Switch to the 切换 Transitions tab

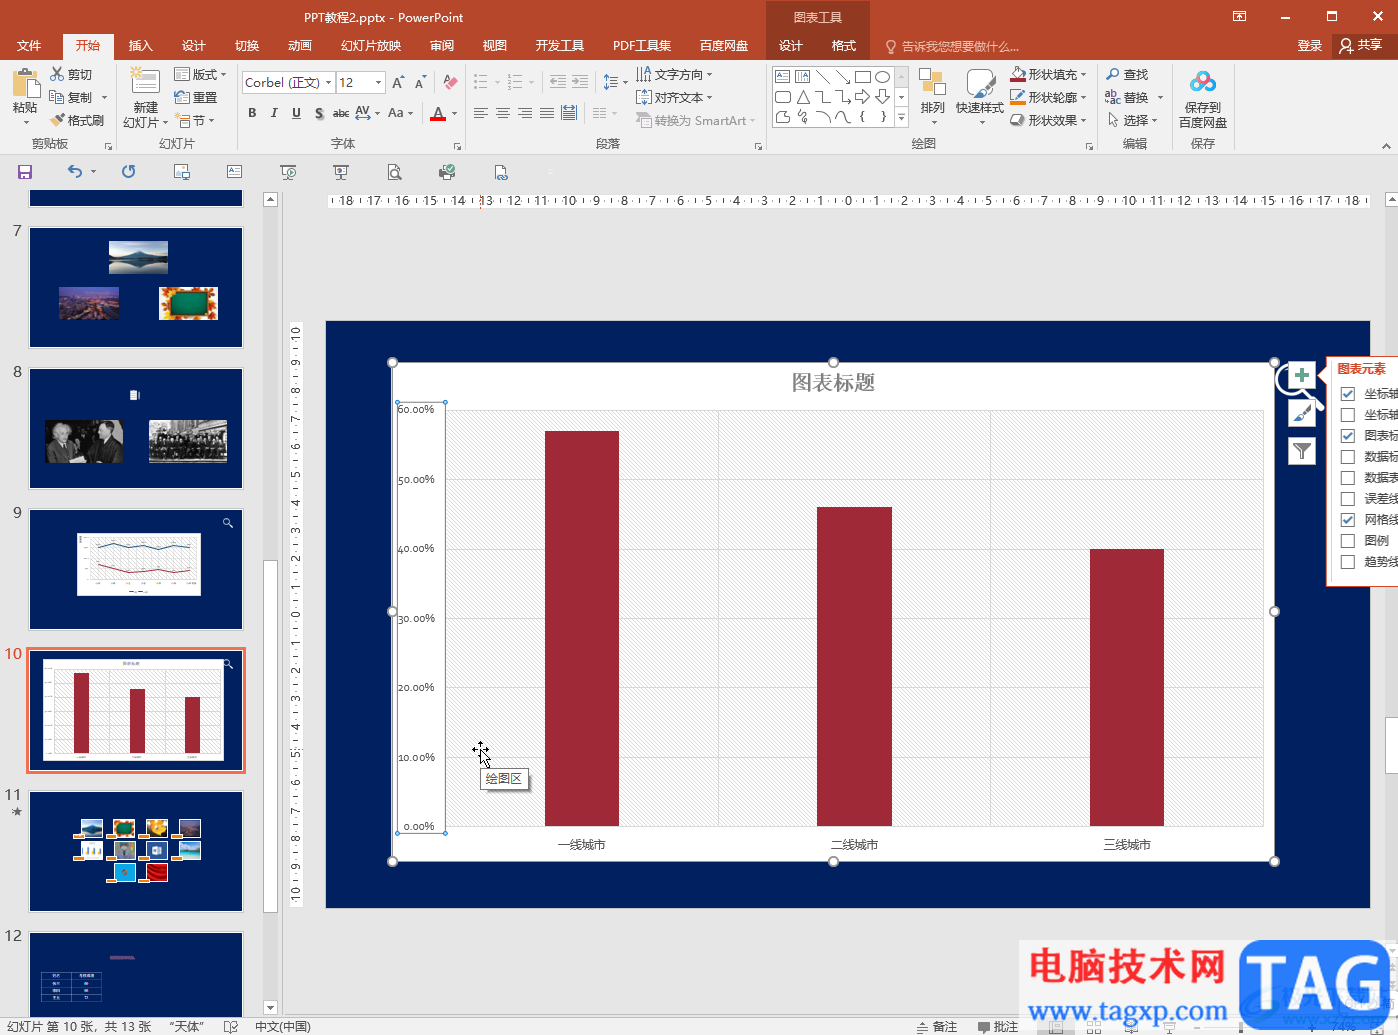[x=247, y=46]
